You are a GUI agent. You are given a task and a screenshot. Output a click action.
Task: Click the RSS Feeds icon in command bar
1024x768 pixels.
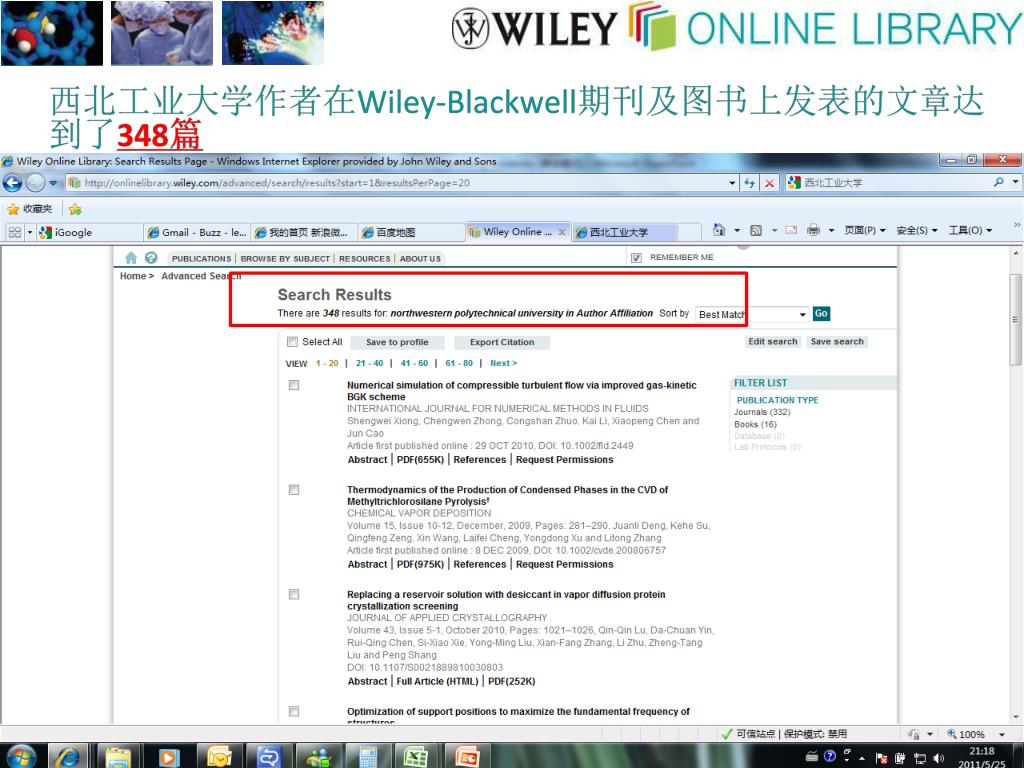pos(756,230)
